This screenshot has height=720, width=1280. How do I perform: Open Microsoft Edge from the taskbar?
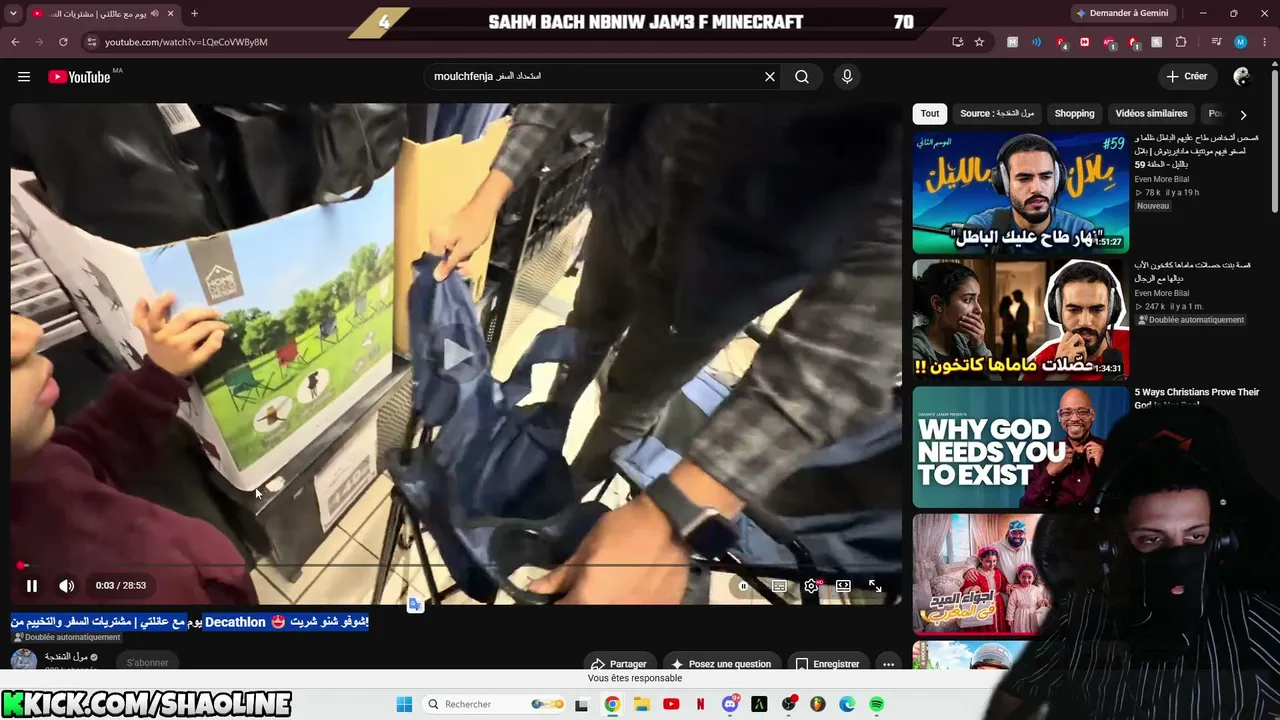(847, 704)
